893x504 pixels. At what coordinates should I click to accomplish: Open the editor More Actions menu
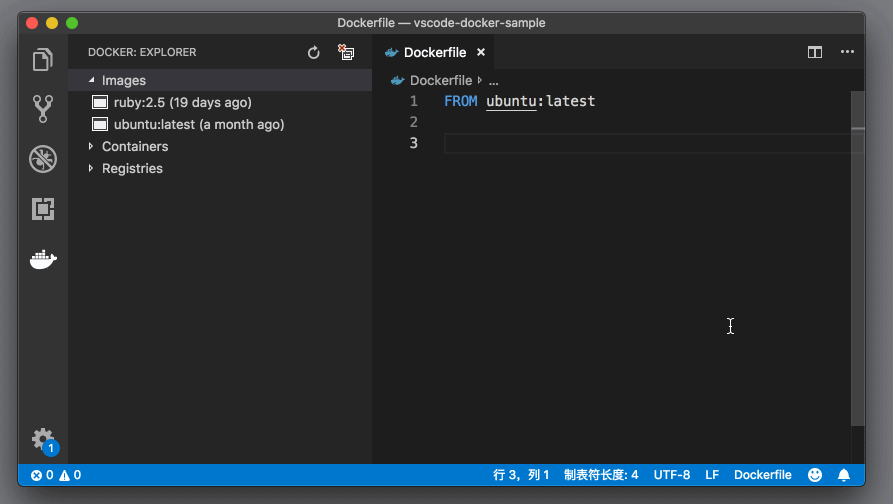coord(847,52)
